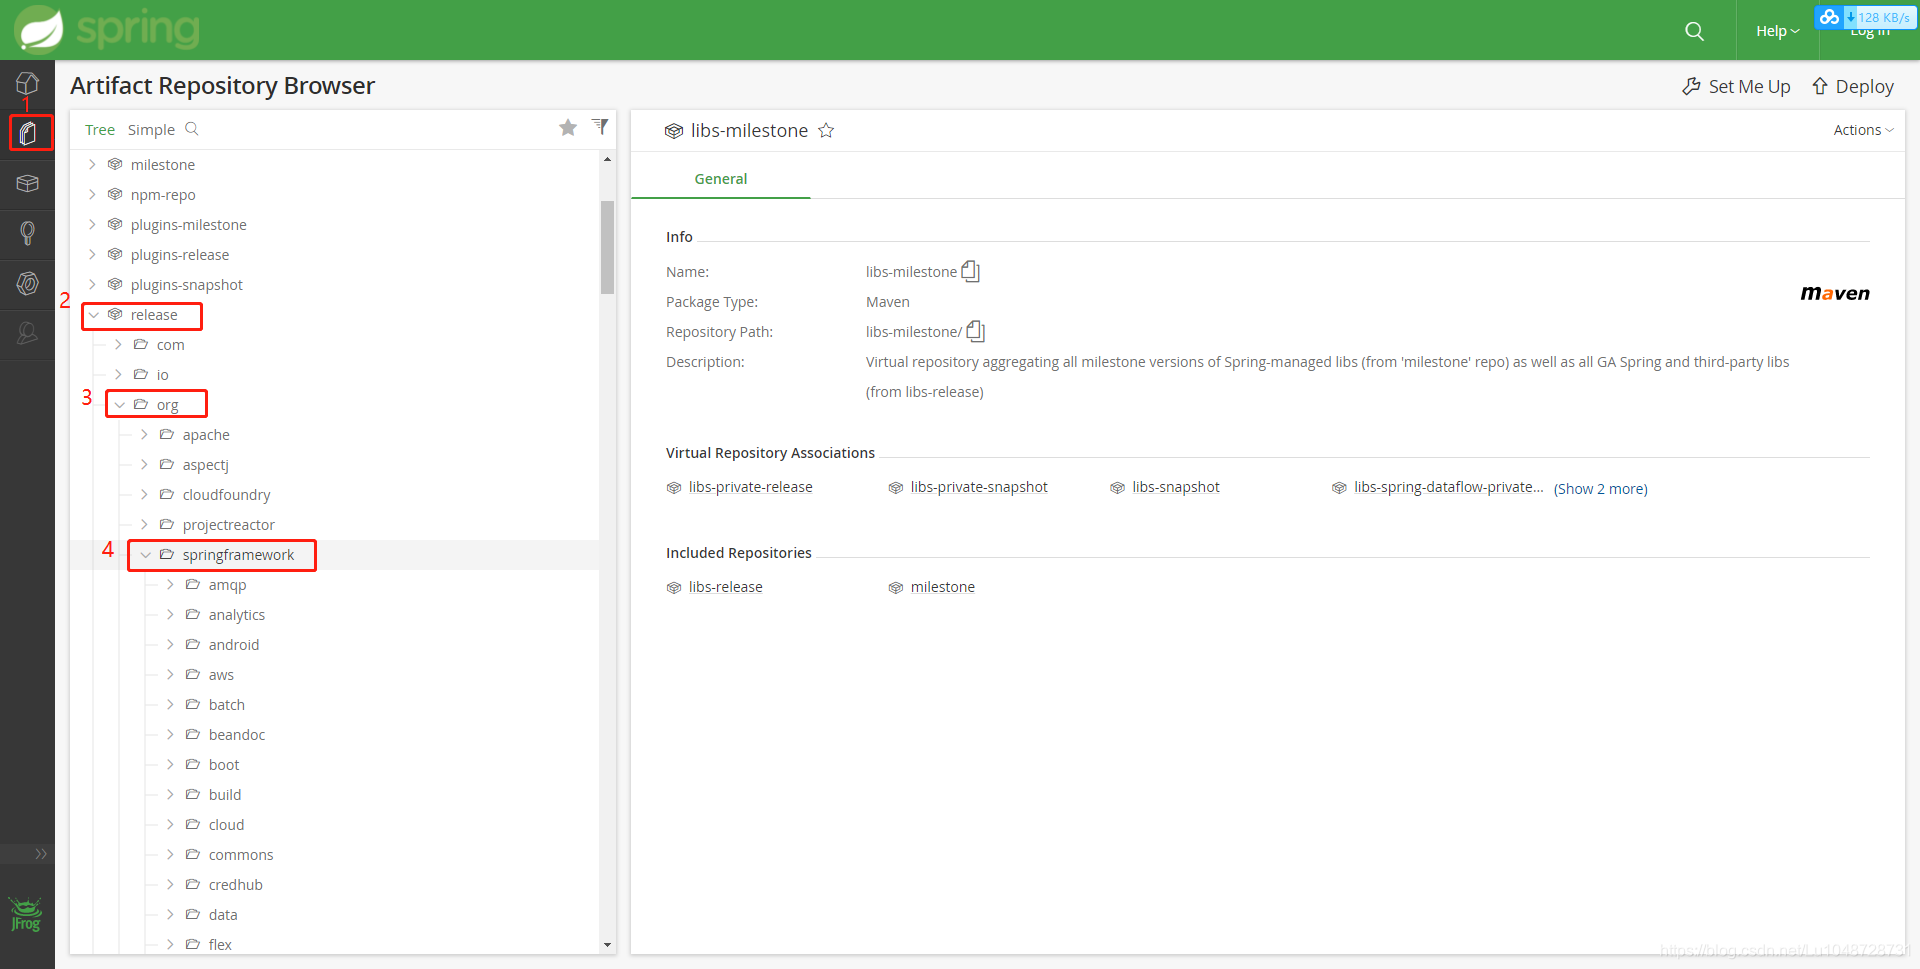1920x969 pixels.
Task: Switch to Simple view
Action: (x=151, y=130)
